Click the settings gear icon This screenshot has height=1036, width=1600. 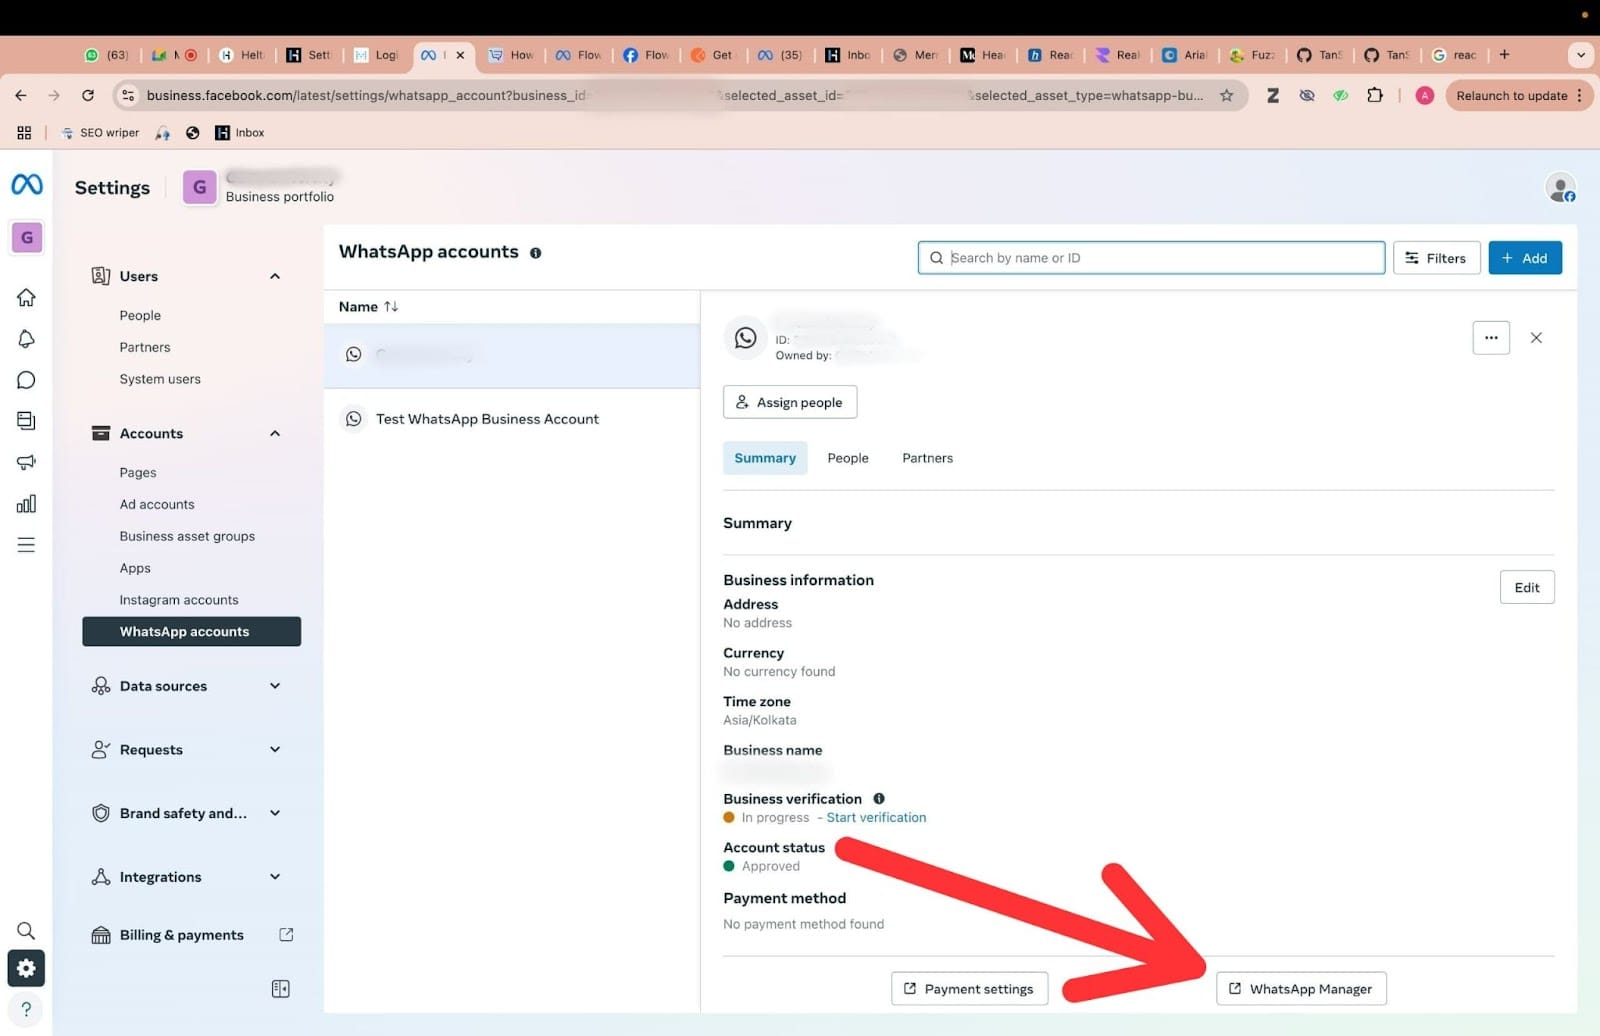click(x=27, y=968)
